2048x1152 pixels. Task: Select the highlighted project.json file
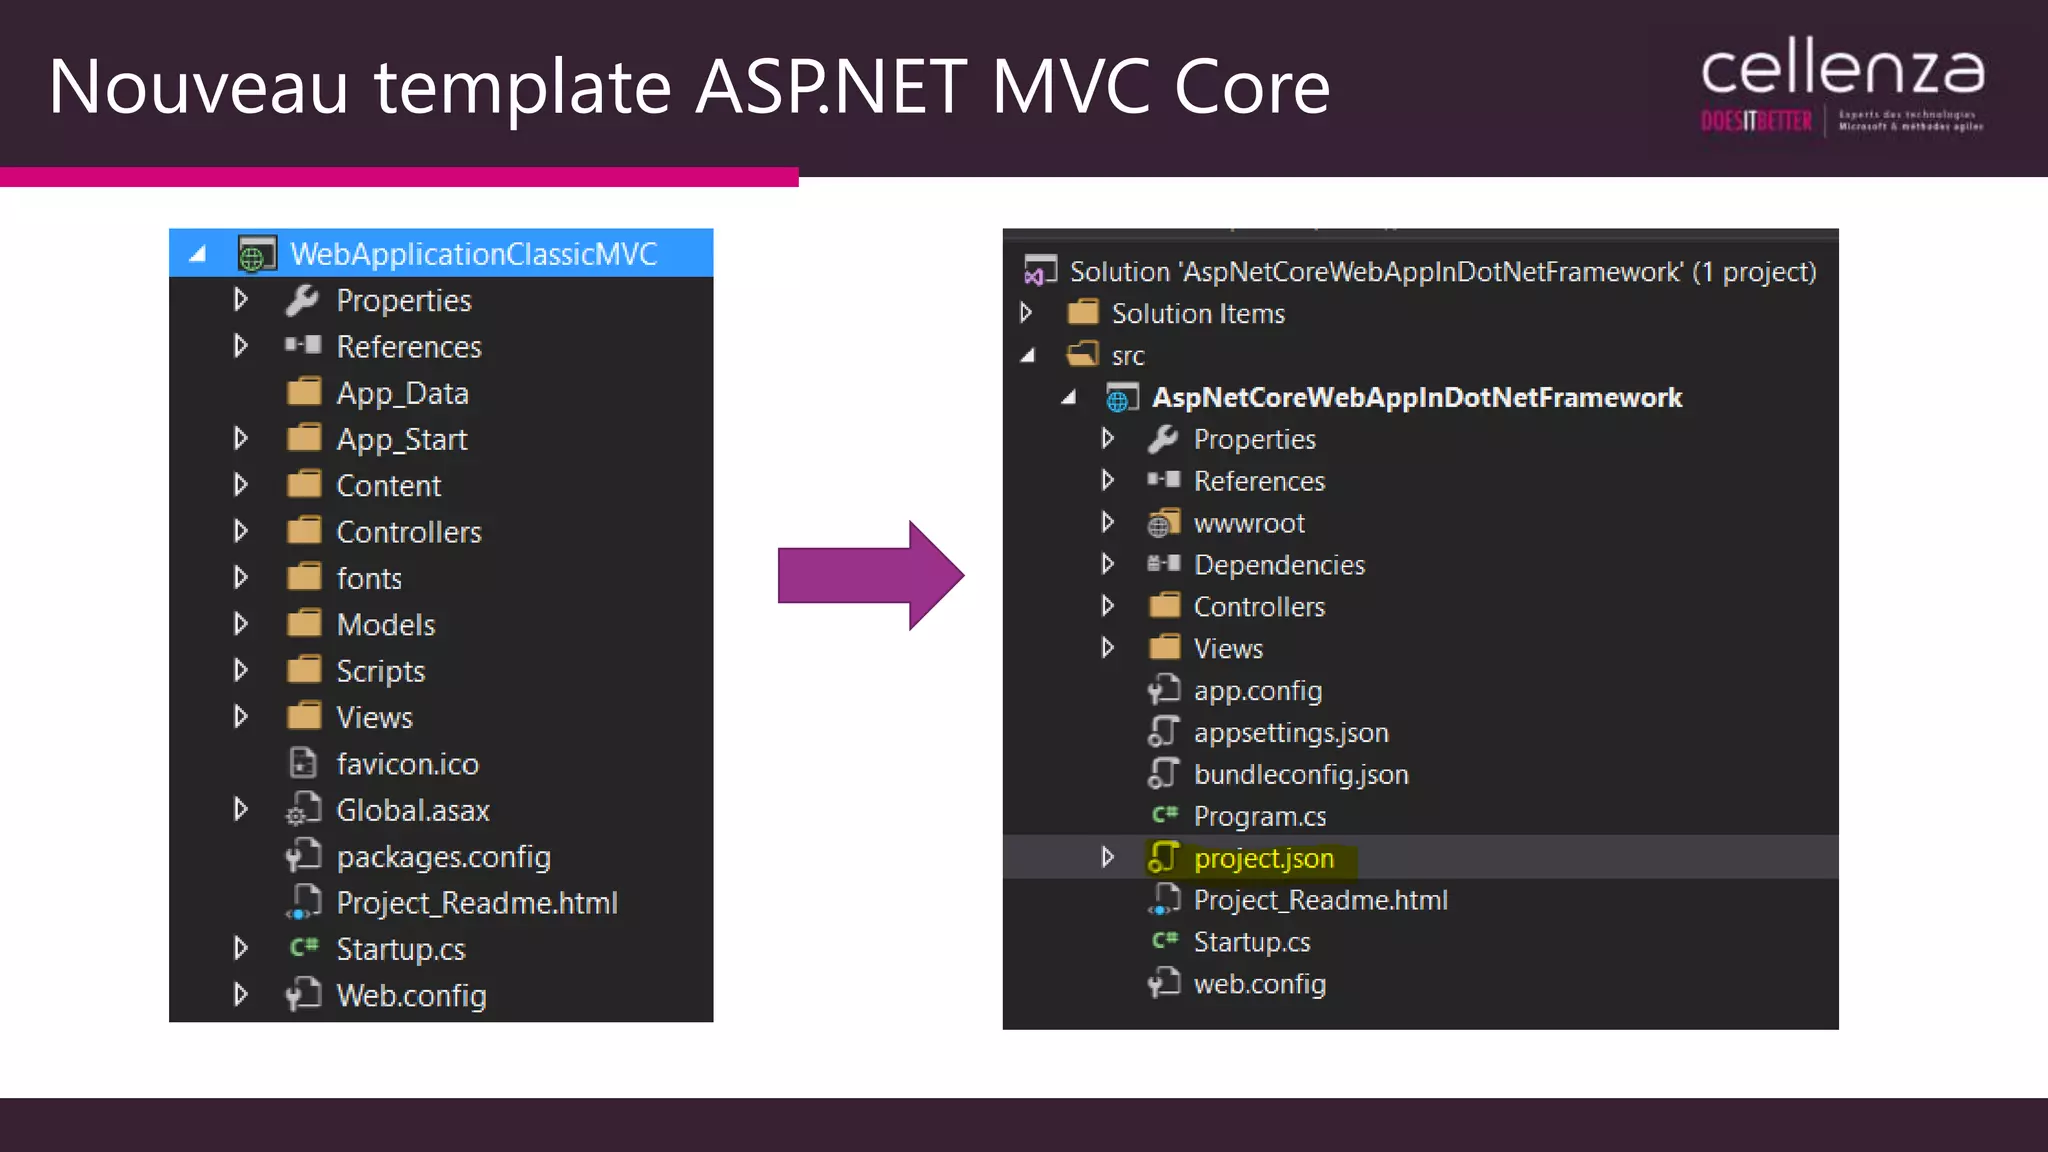tap(1264, 858)
